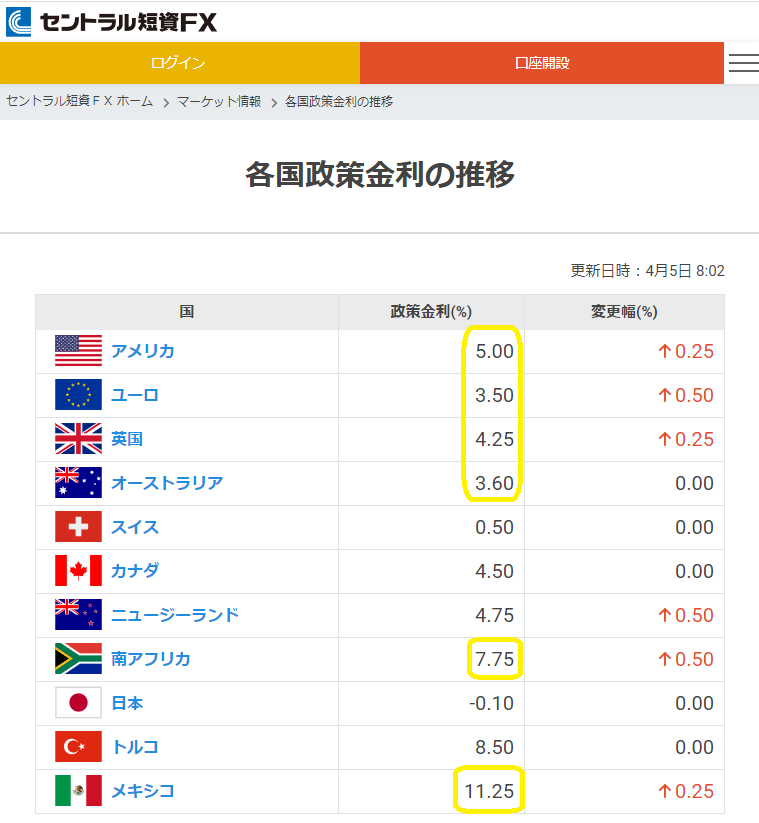Select Japan's policy rate -0.10
Viewport: 759px width, 823px height.
(491, 703)
